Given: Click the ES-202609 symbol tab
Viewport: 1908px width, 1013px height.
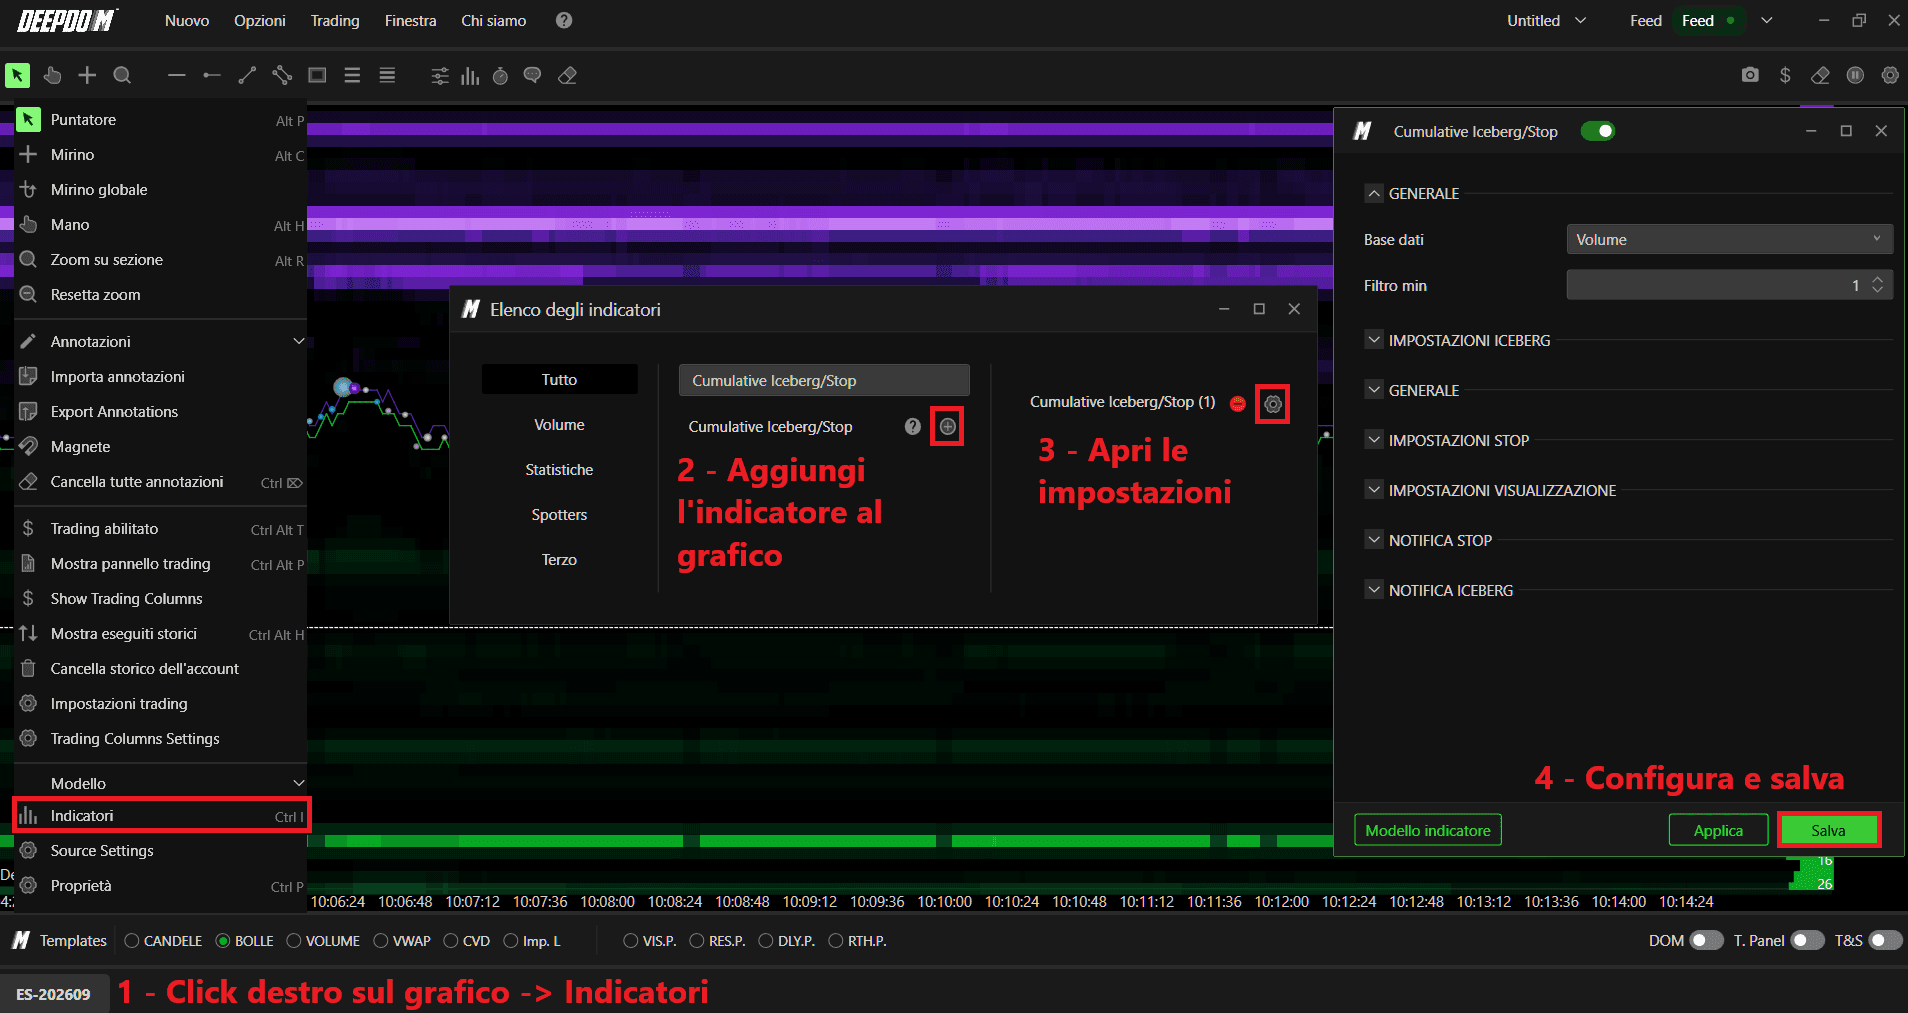Looking at the screenshot, I should coord(53,994).
